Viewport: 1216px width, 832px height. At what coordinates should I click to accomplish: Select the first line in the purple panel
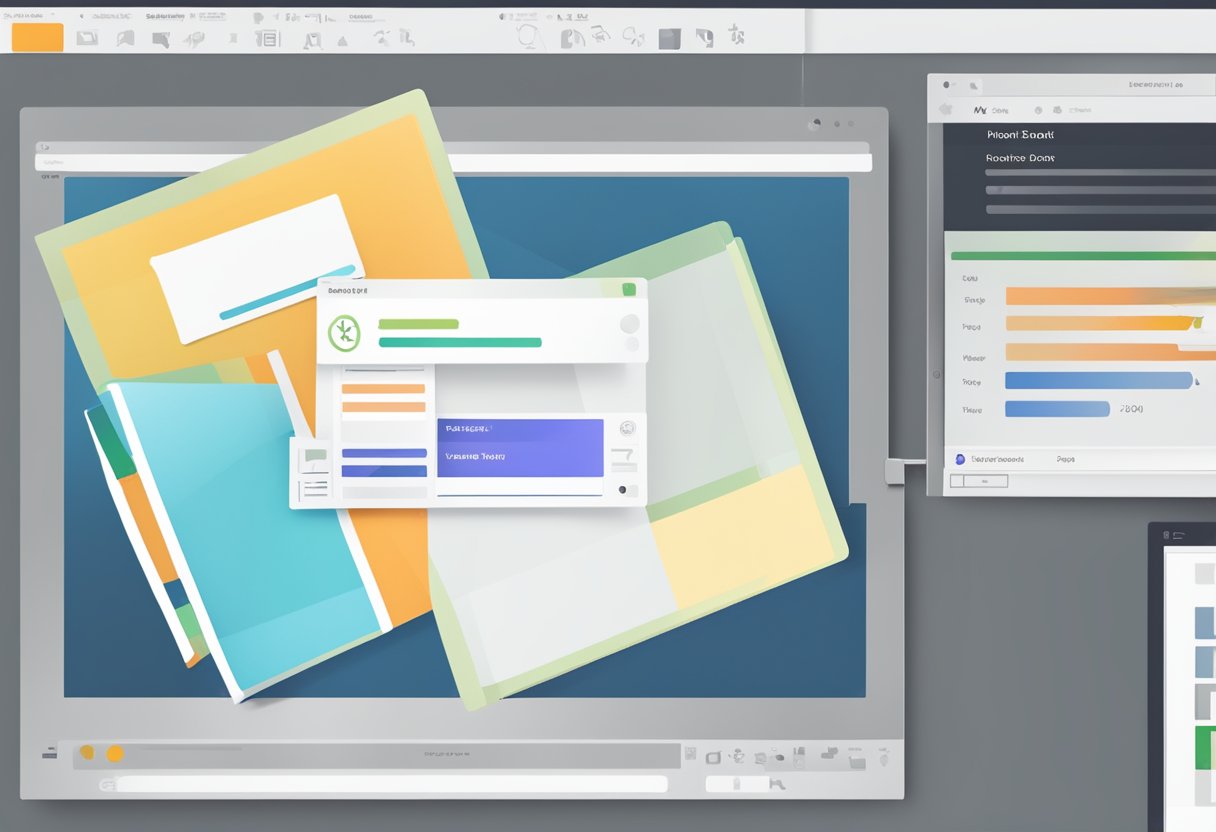(467, 428)
